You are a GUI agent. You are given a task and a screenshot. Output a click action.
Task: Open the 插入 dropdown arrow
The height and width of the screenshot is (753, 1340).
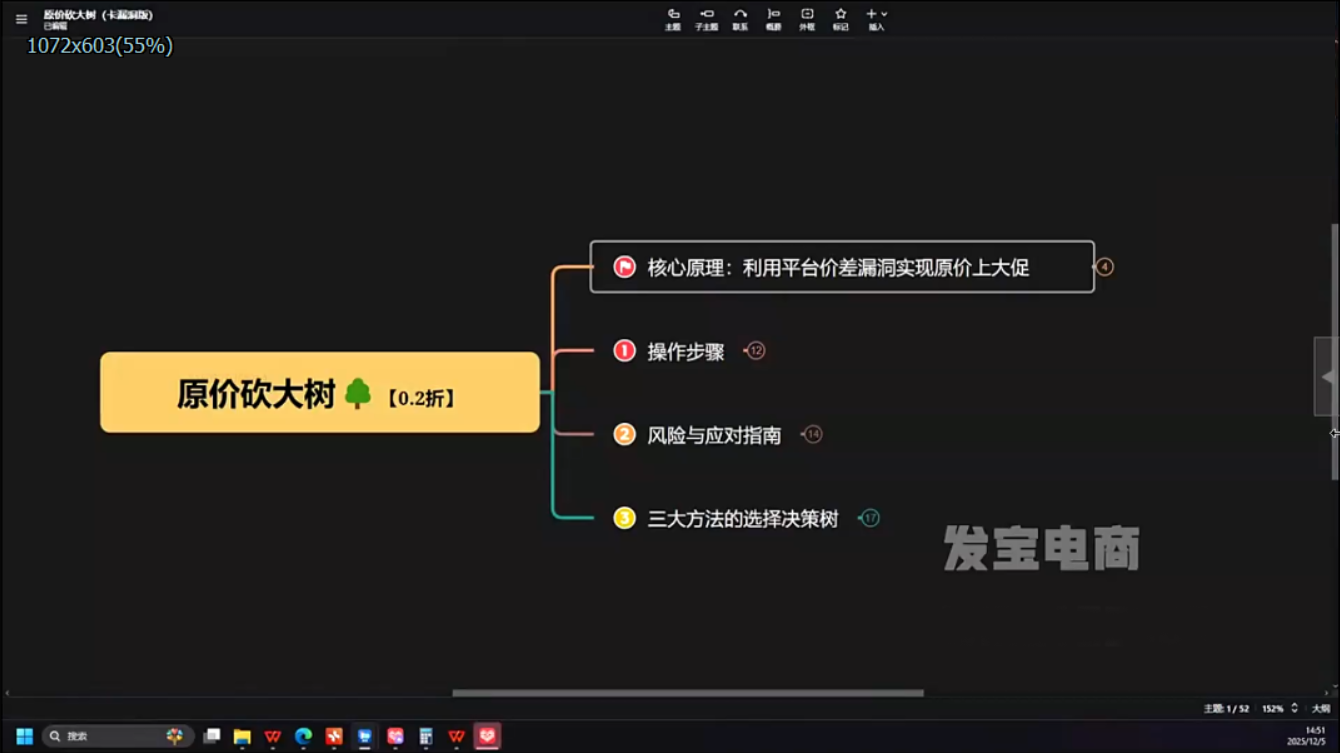[886, 12]
